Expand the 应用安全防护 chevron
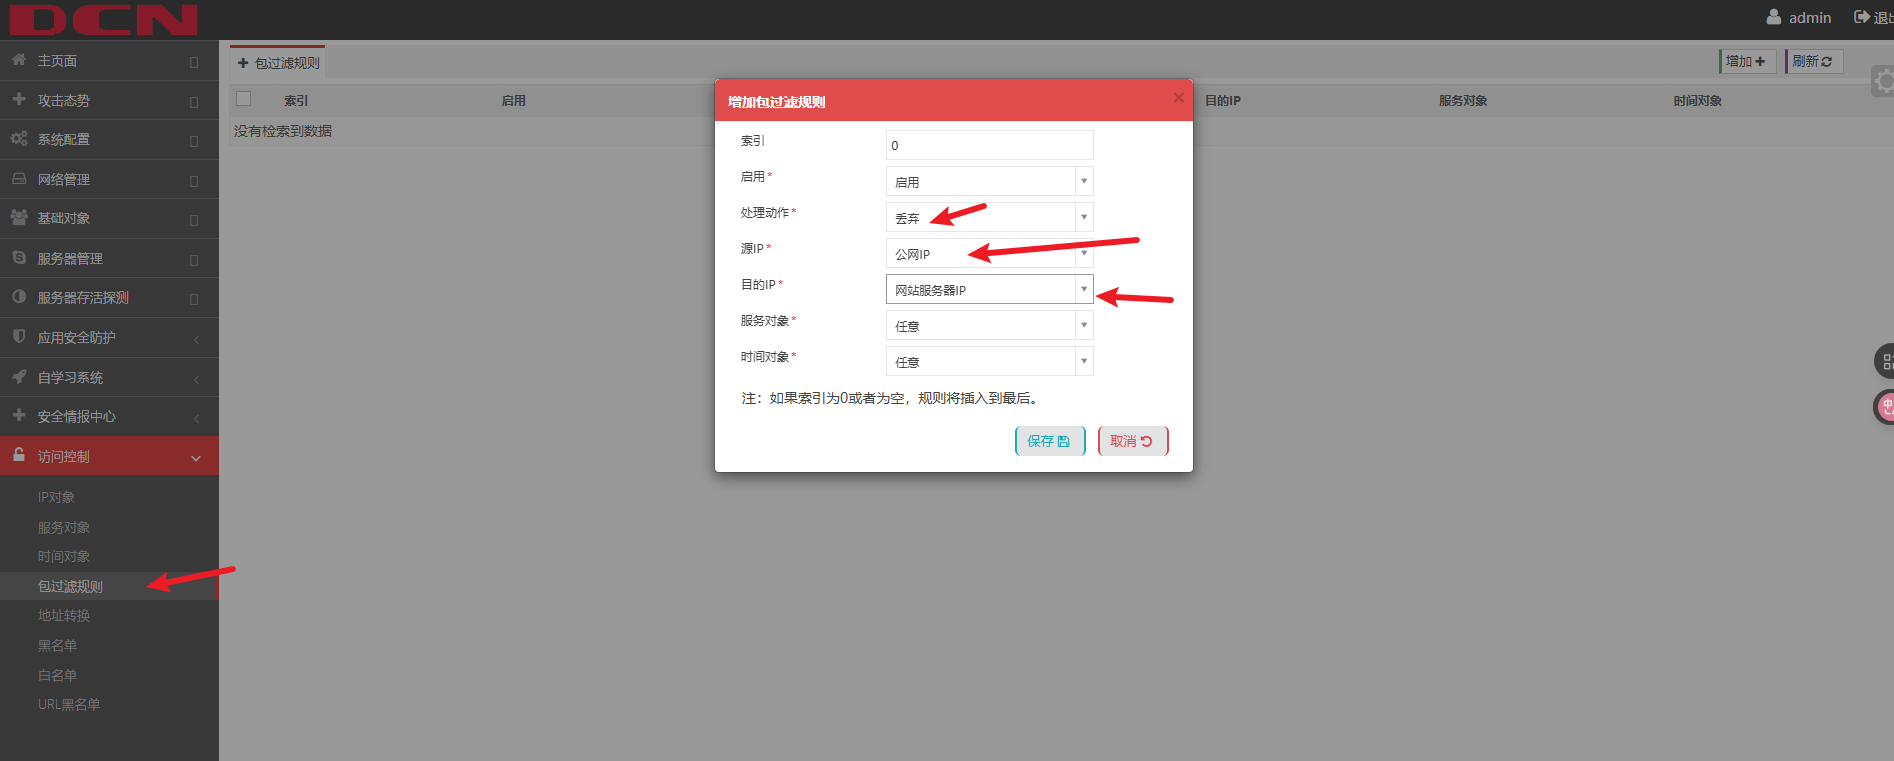 pyautogui.click(x=196, y=339)
